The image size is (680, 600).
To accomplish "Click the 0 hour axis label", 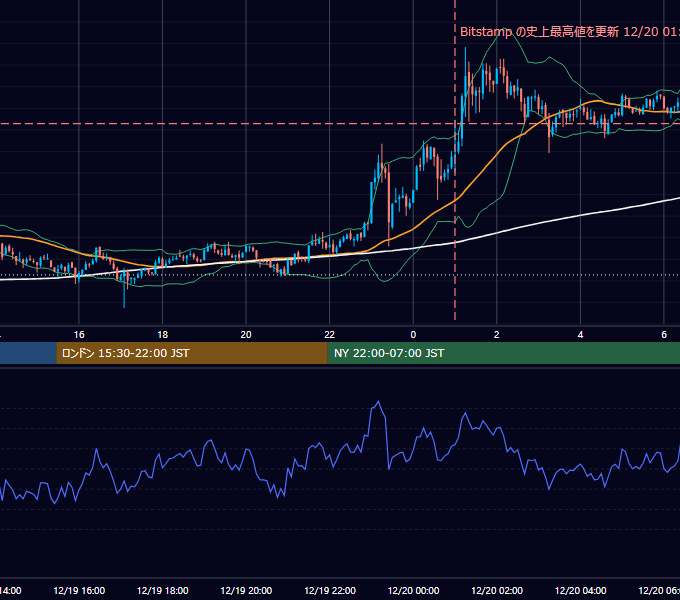I will (x=413, y=335).
